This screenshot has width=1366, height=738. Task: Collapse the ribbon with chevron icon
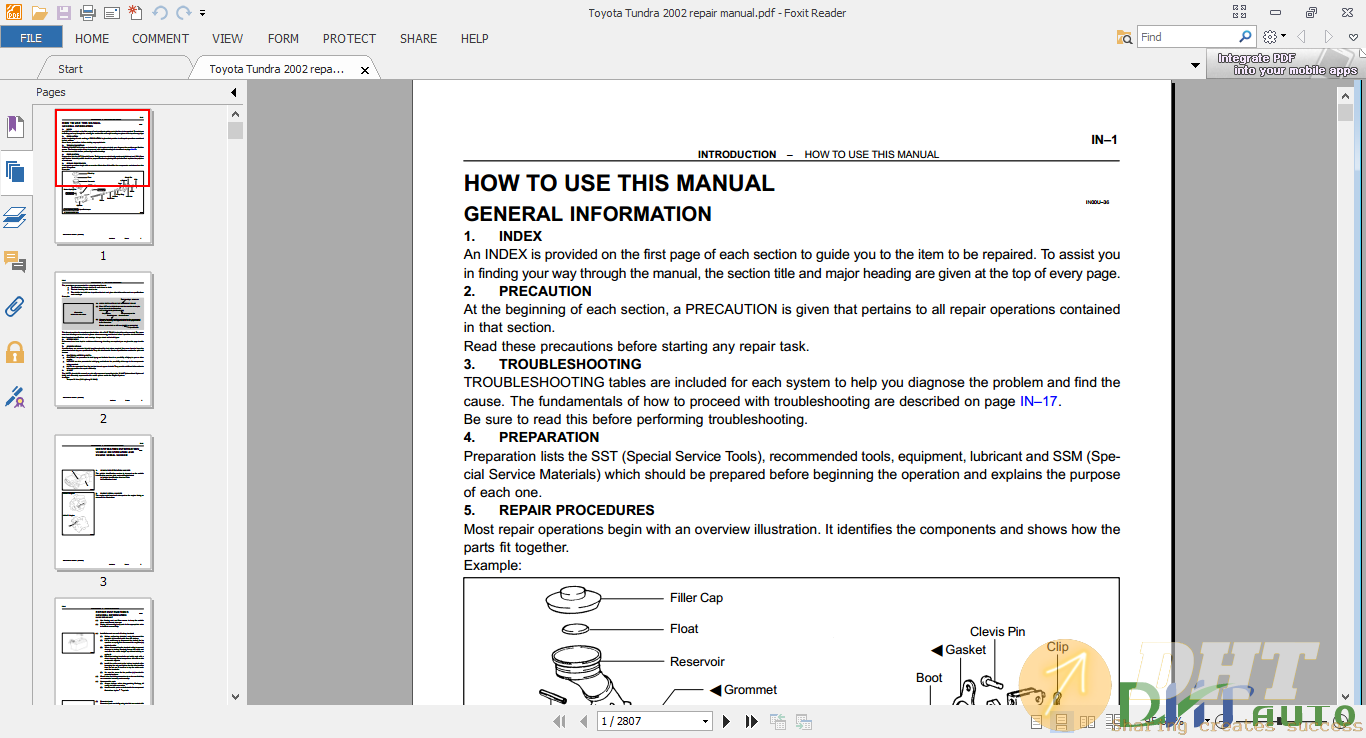click(1353, 37)
